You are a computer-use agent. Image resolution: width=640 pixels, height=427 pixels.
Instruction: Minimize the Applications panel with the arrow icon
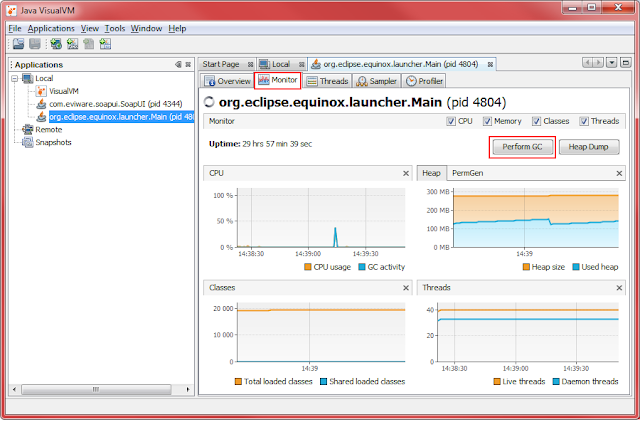click(178, 64)
